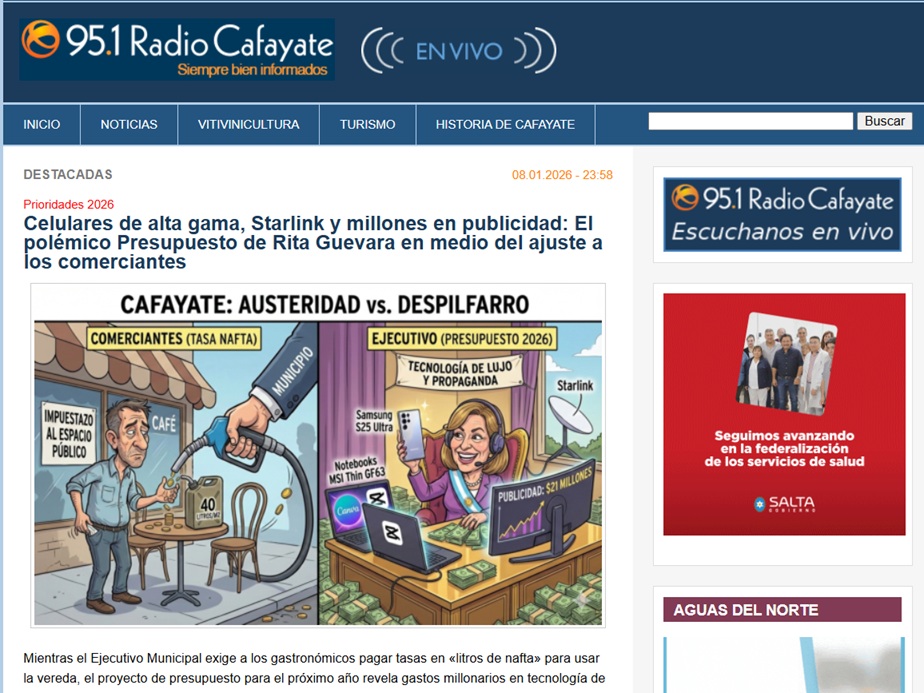Open the image under Aguas del Norte
Viewport: 924px width, 693px height.
tap(782, 665)
